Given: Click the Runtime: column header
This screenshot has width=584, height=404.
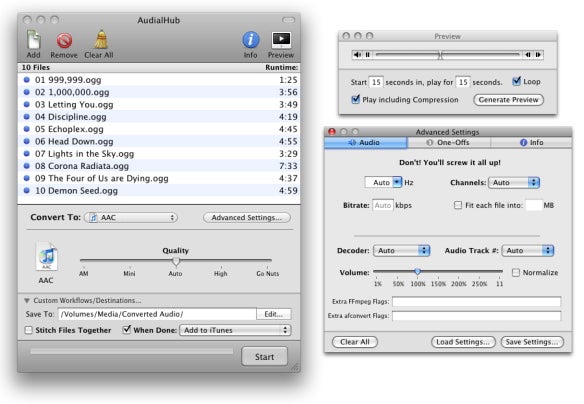Looking at the screenshot, I should 282,67.
